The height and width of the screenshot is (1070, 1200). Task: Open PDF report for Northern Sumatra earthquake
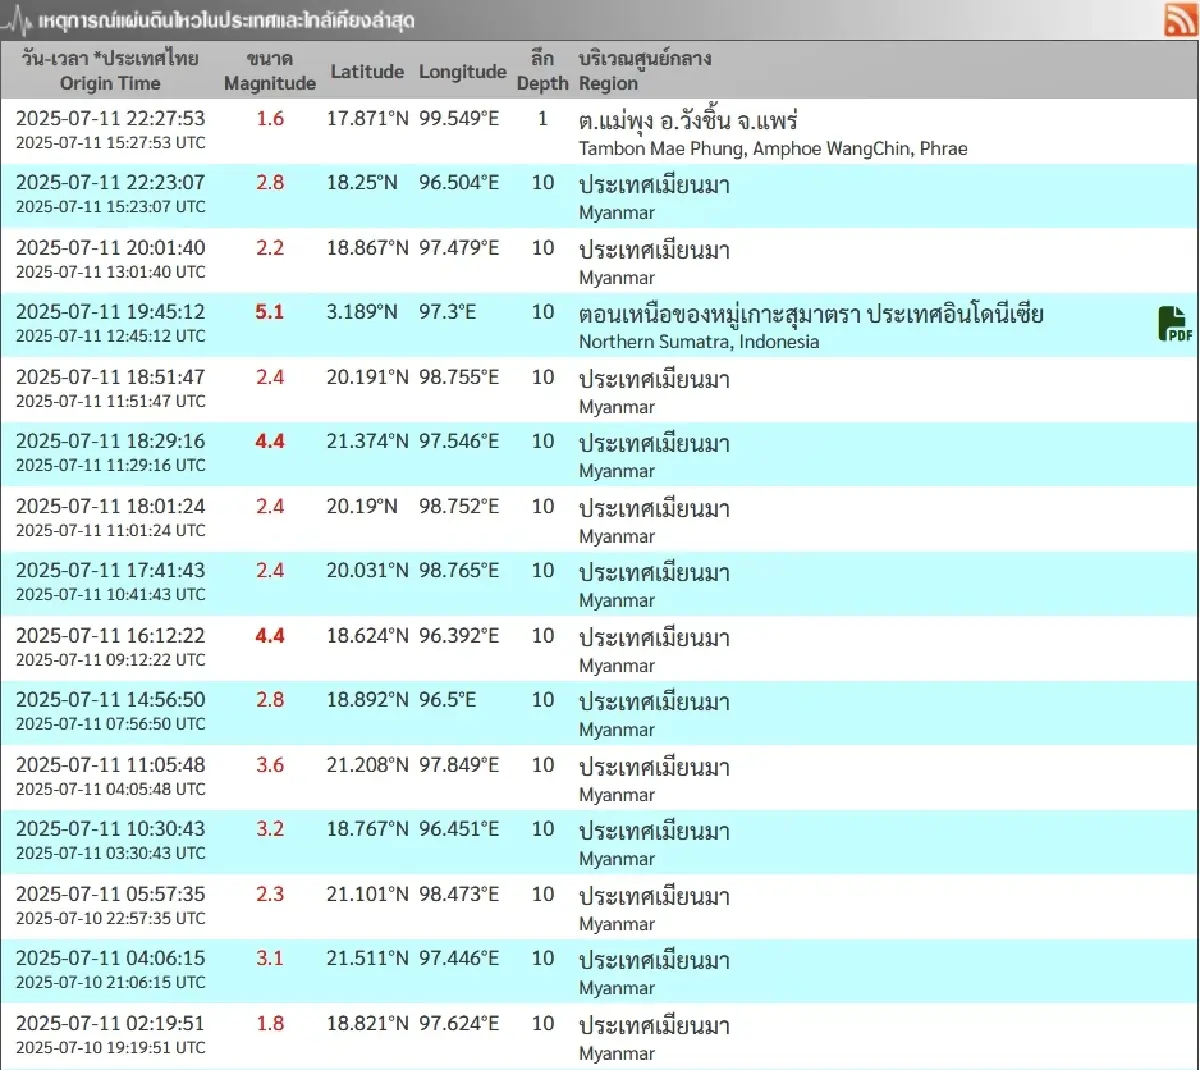pyautogui.click(x=1175, y=324)
